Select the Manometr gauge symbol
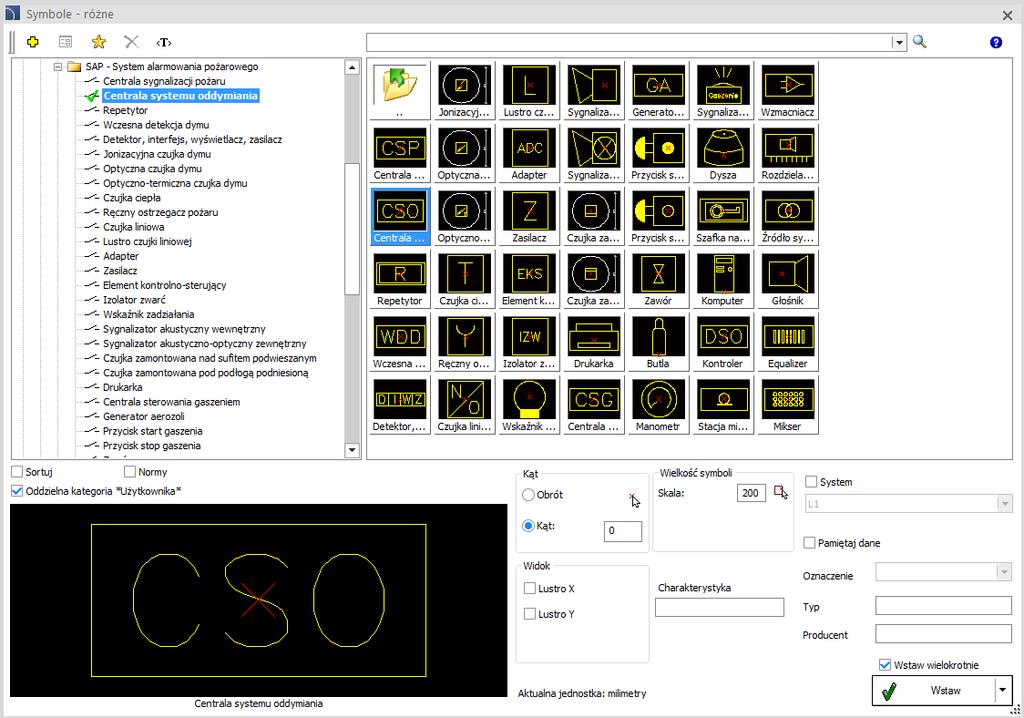Viewport: 1024px width, 718px height. pos(658,405)
